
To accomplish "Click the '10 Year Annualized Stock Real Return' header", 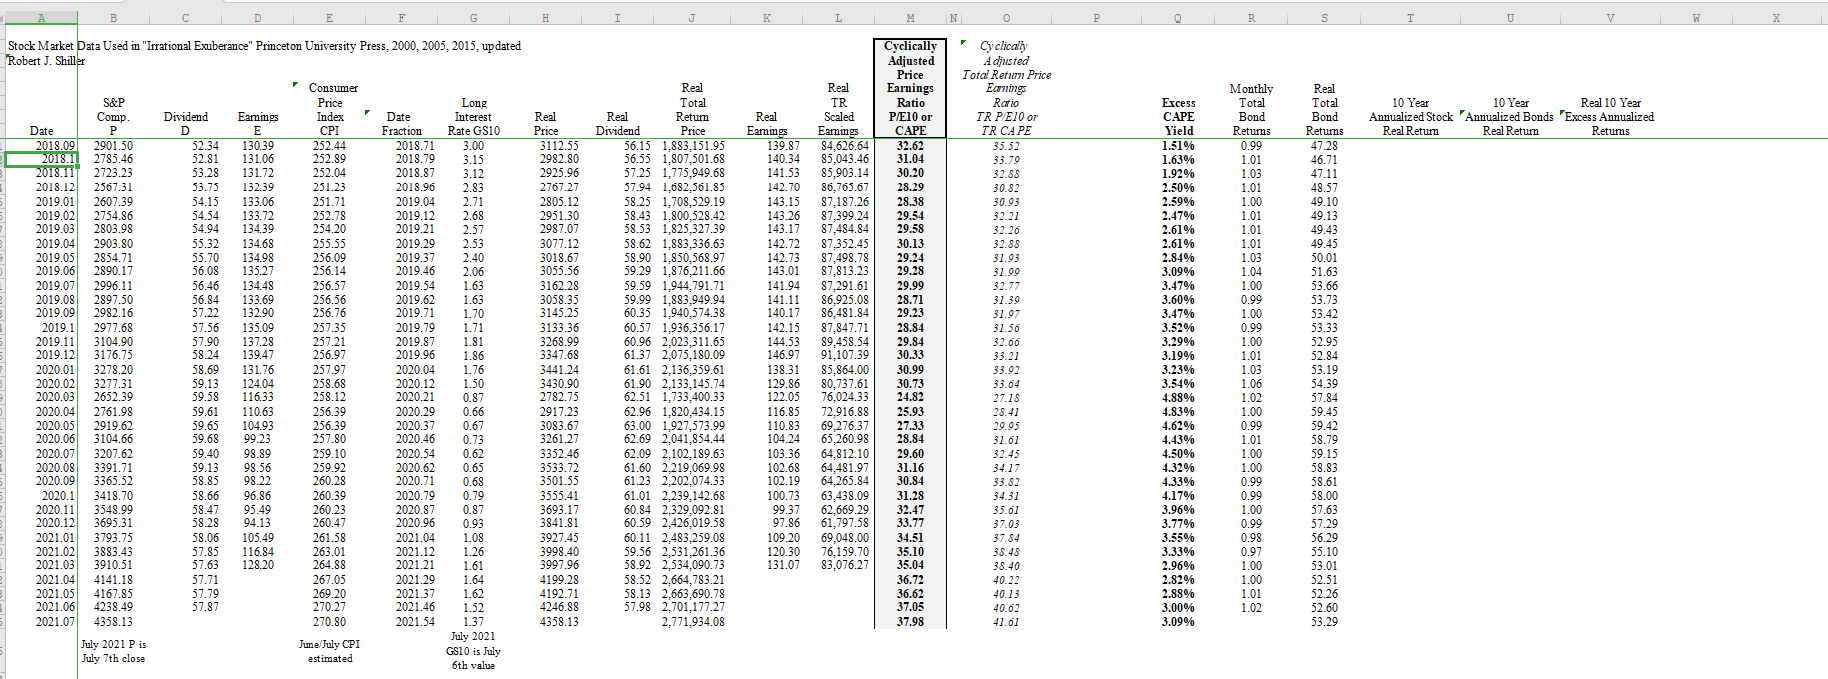I will [1410, 116].
